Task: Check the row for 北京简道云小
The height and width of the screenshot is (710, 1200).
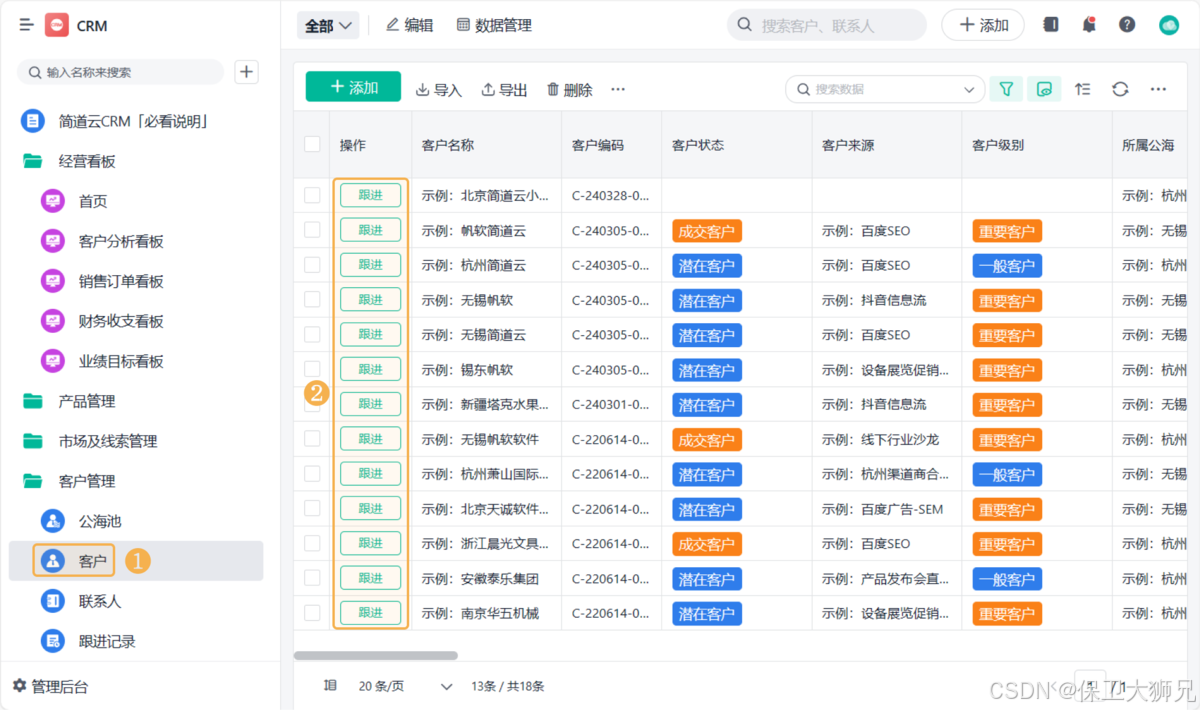Action: click(x=312, y=195)
